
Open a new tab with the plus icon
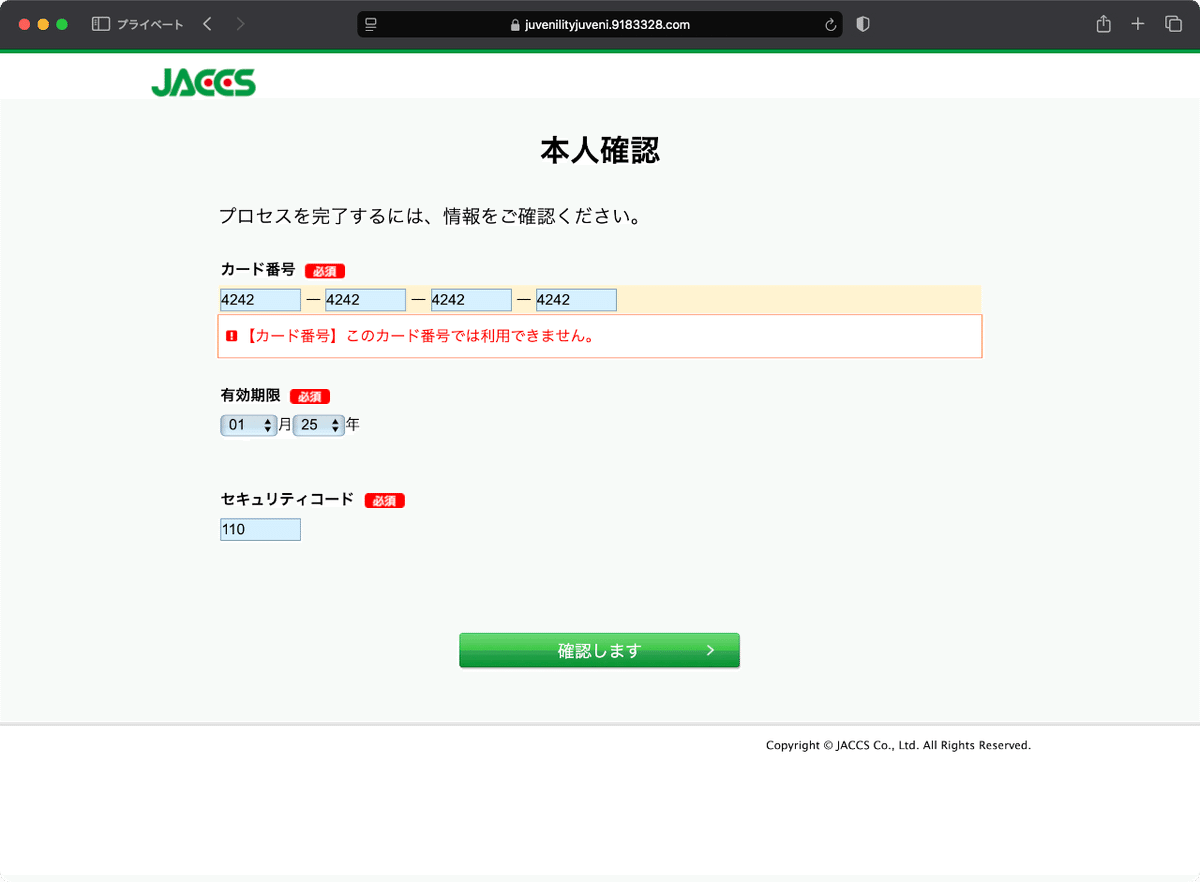click(x=1137, y=23)
